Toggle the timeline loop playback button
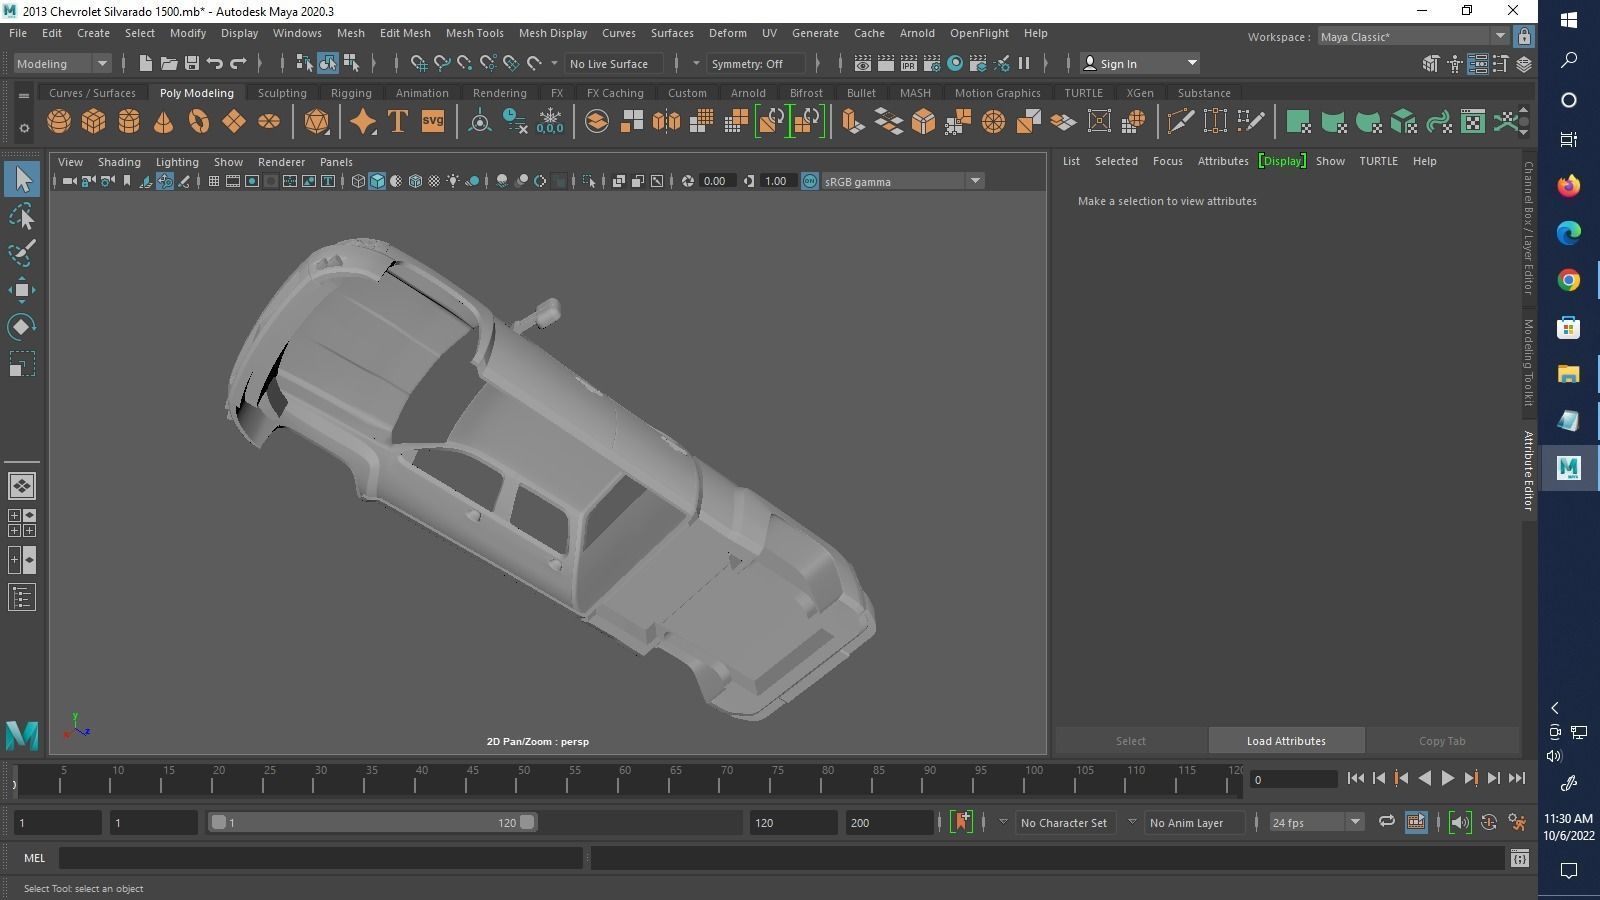The image size is (1600, 900). coord(1386,822)
